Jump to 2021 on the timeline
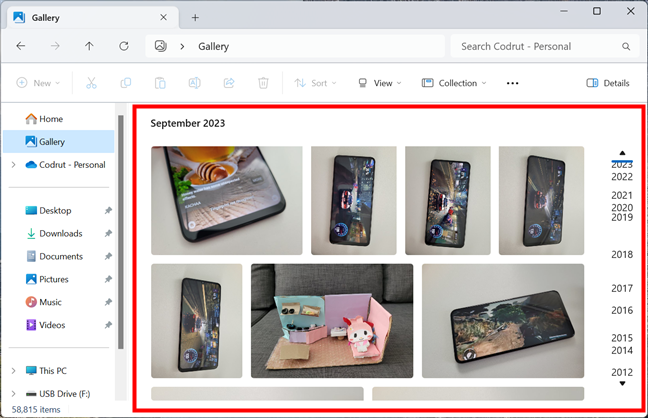This screenshot has width=648, height=418. pyautogui.click(x=622, y=195)
